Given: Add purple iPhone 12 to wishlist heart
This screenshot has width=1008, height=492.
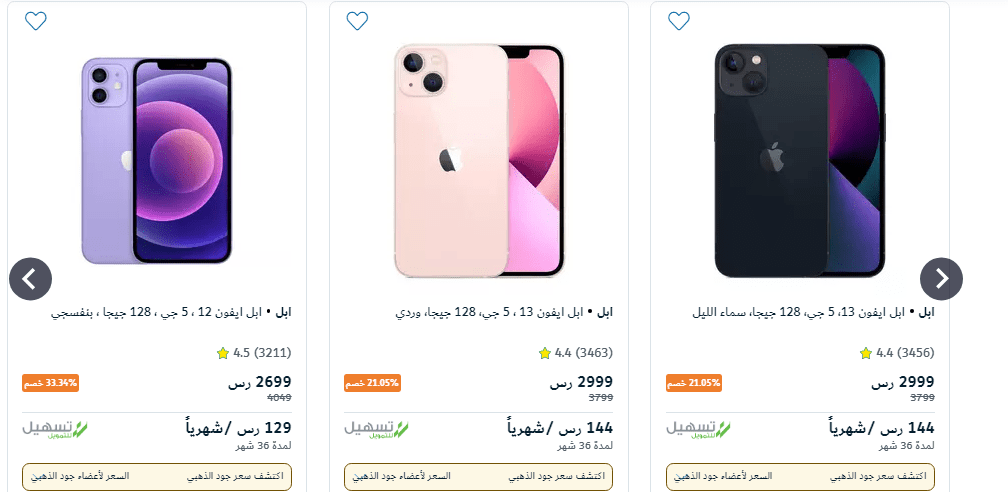Looking at the screenshot, I should [x=35, y=21].
